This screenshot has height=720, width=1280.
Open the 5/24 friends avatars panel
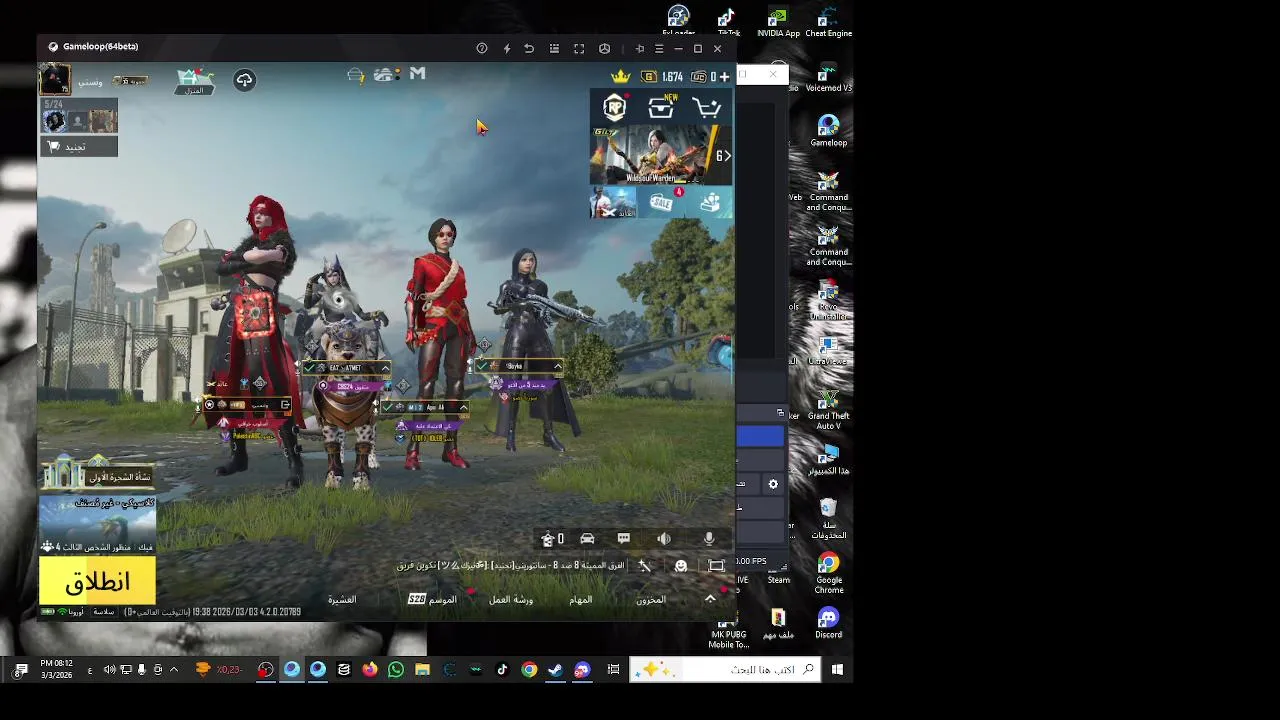tap(79, 117)
